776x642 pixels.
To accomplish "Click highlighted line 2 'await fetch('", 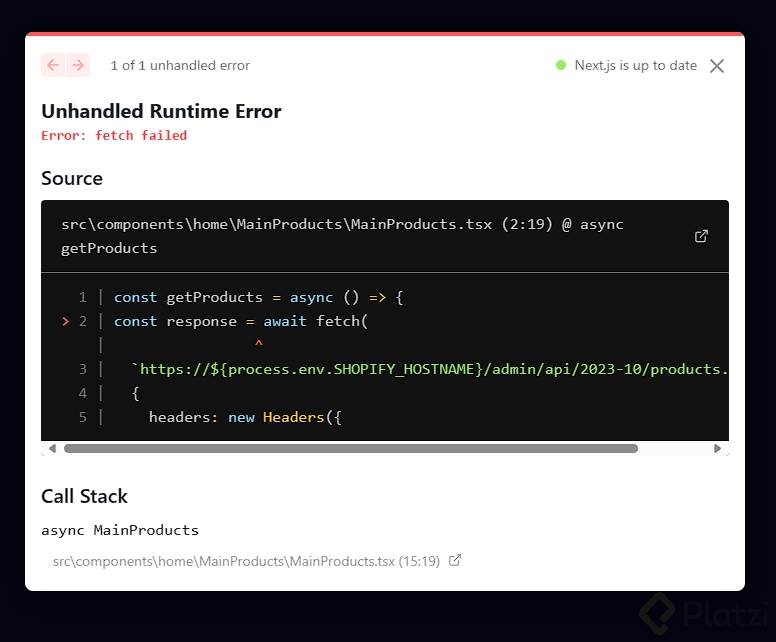I will [241, 321].
